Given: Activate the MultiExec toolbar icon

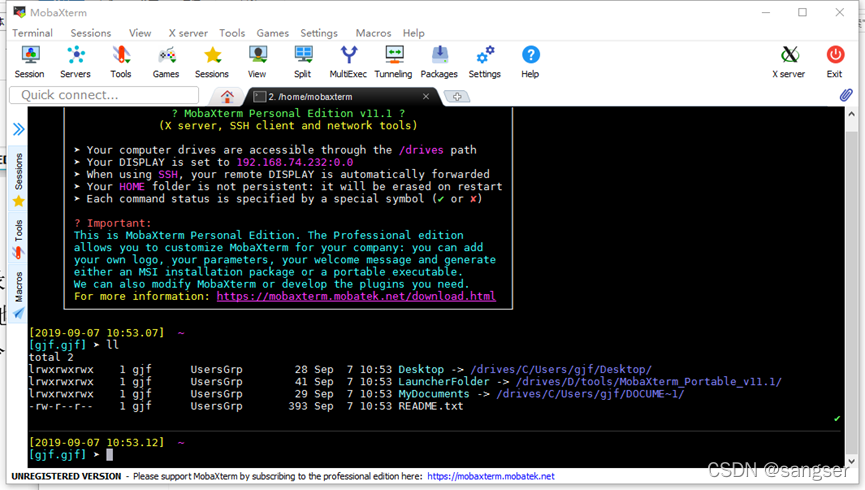Looking at the screenshot, I should tap(348, 62).
